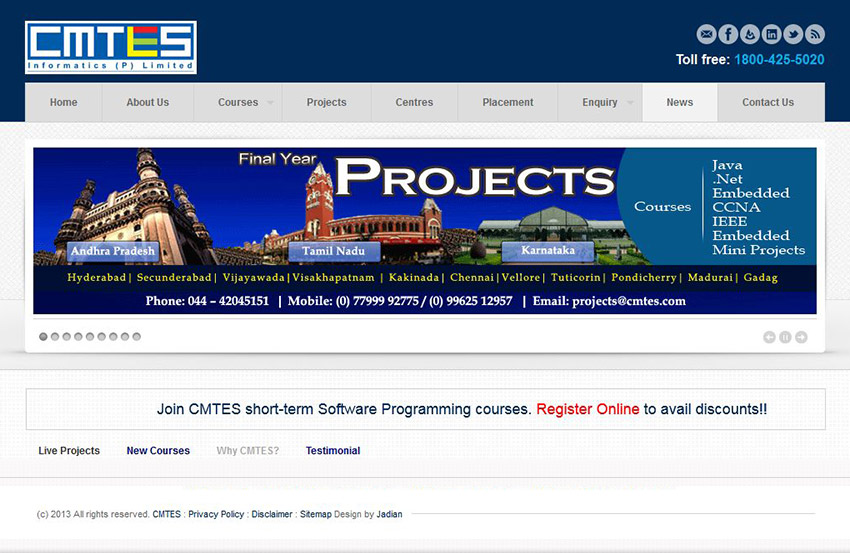Select the seventh slideshow indicator dot
Screen dimensions: 850x553
113,337
